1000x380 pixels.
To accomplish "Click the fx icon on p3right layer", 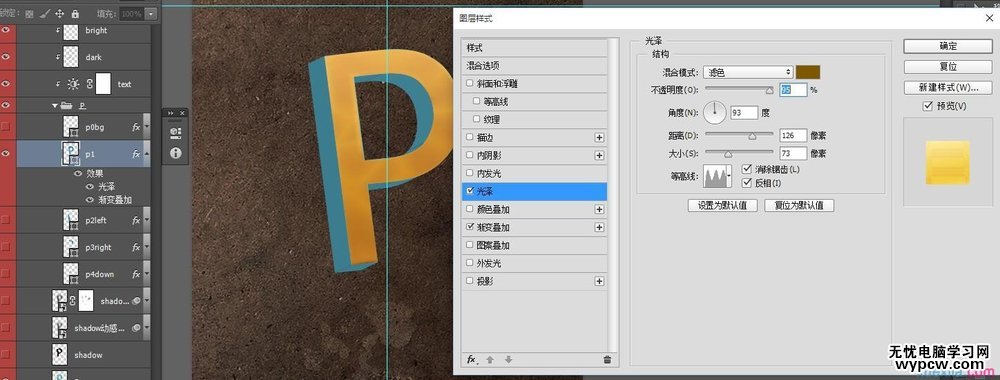I will point(136,247).
